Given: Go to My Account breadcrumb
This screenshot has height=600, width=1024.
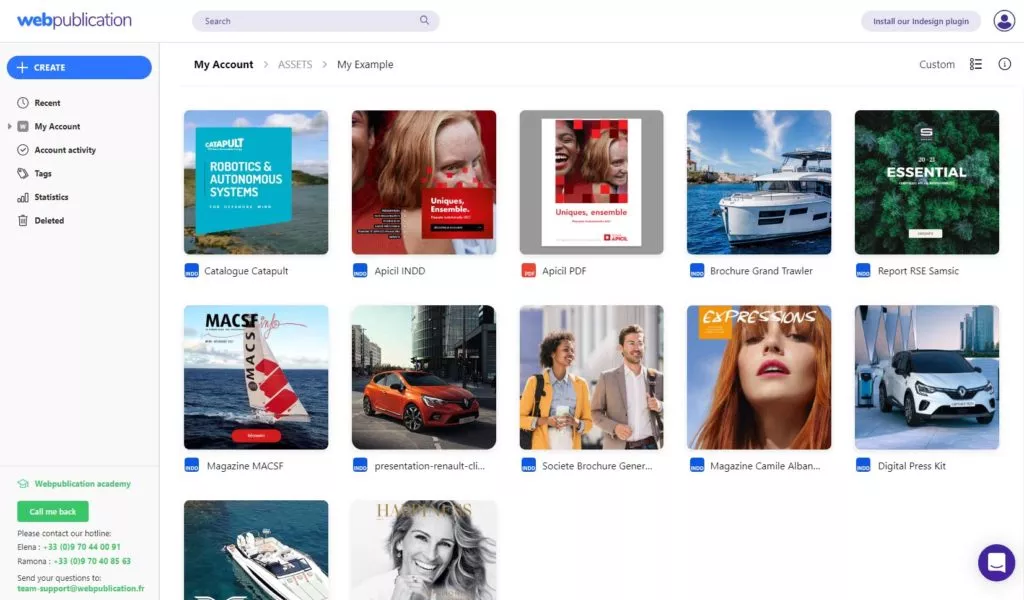Looking at the screenshot, I should 223,64.
